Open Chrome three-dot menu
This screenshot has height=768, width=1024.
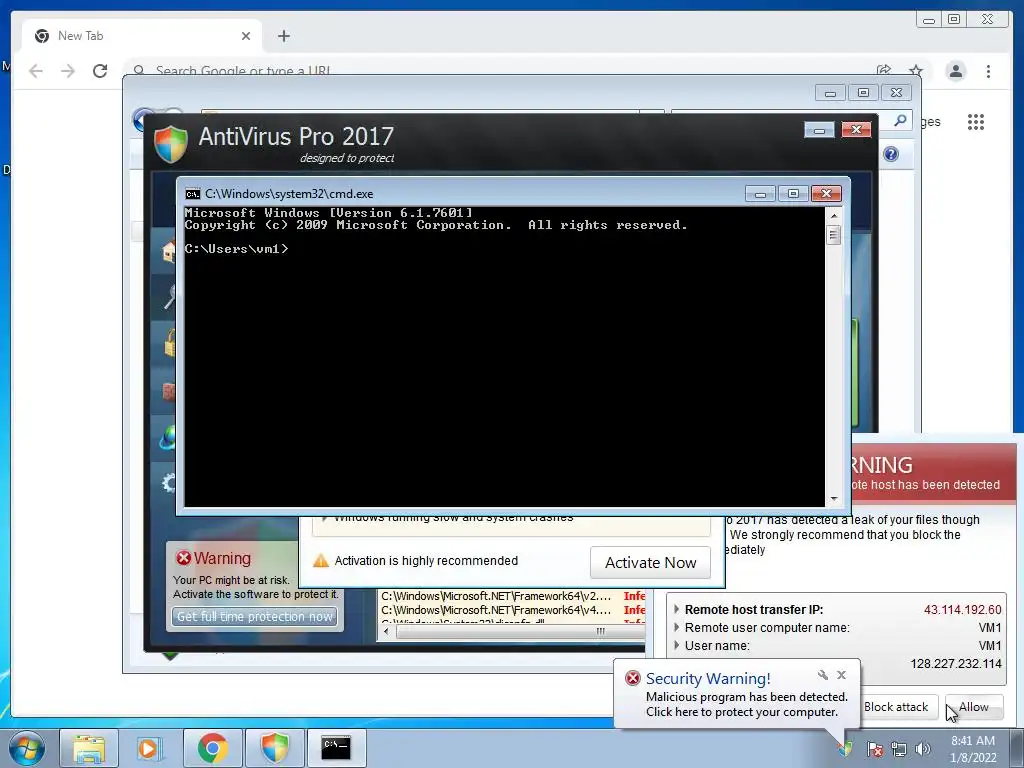click(x=988, y=71)
